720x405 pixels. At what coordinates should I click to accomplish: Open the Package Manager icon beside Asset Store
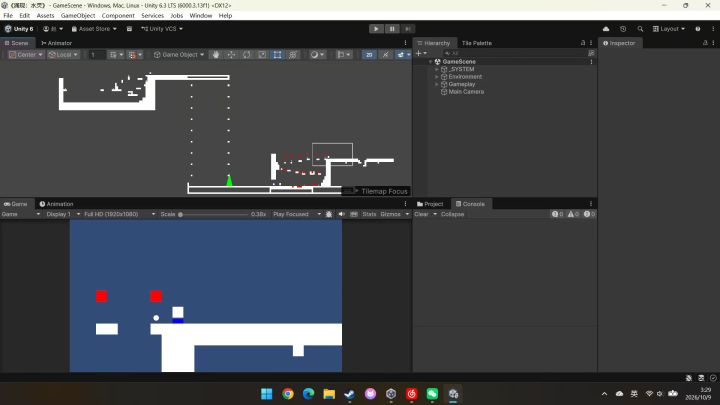pos(129,29)
